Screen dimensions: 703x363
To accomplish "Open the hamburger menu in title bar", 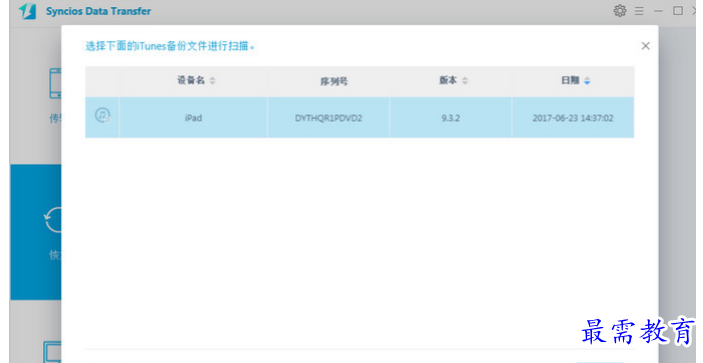I will 639,11.
